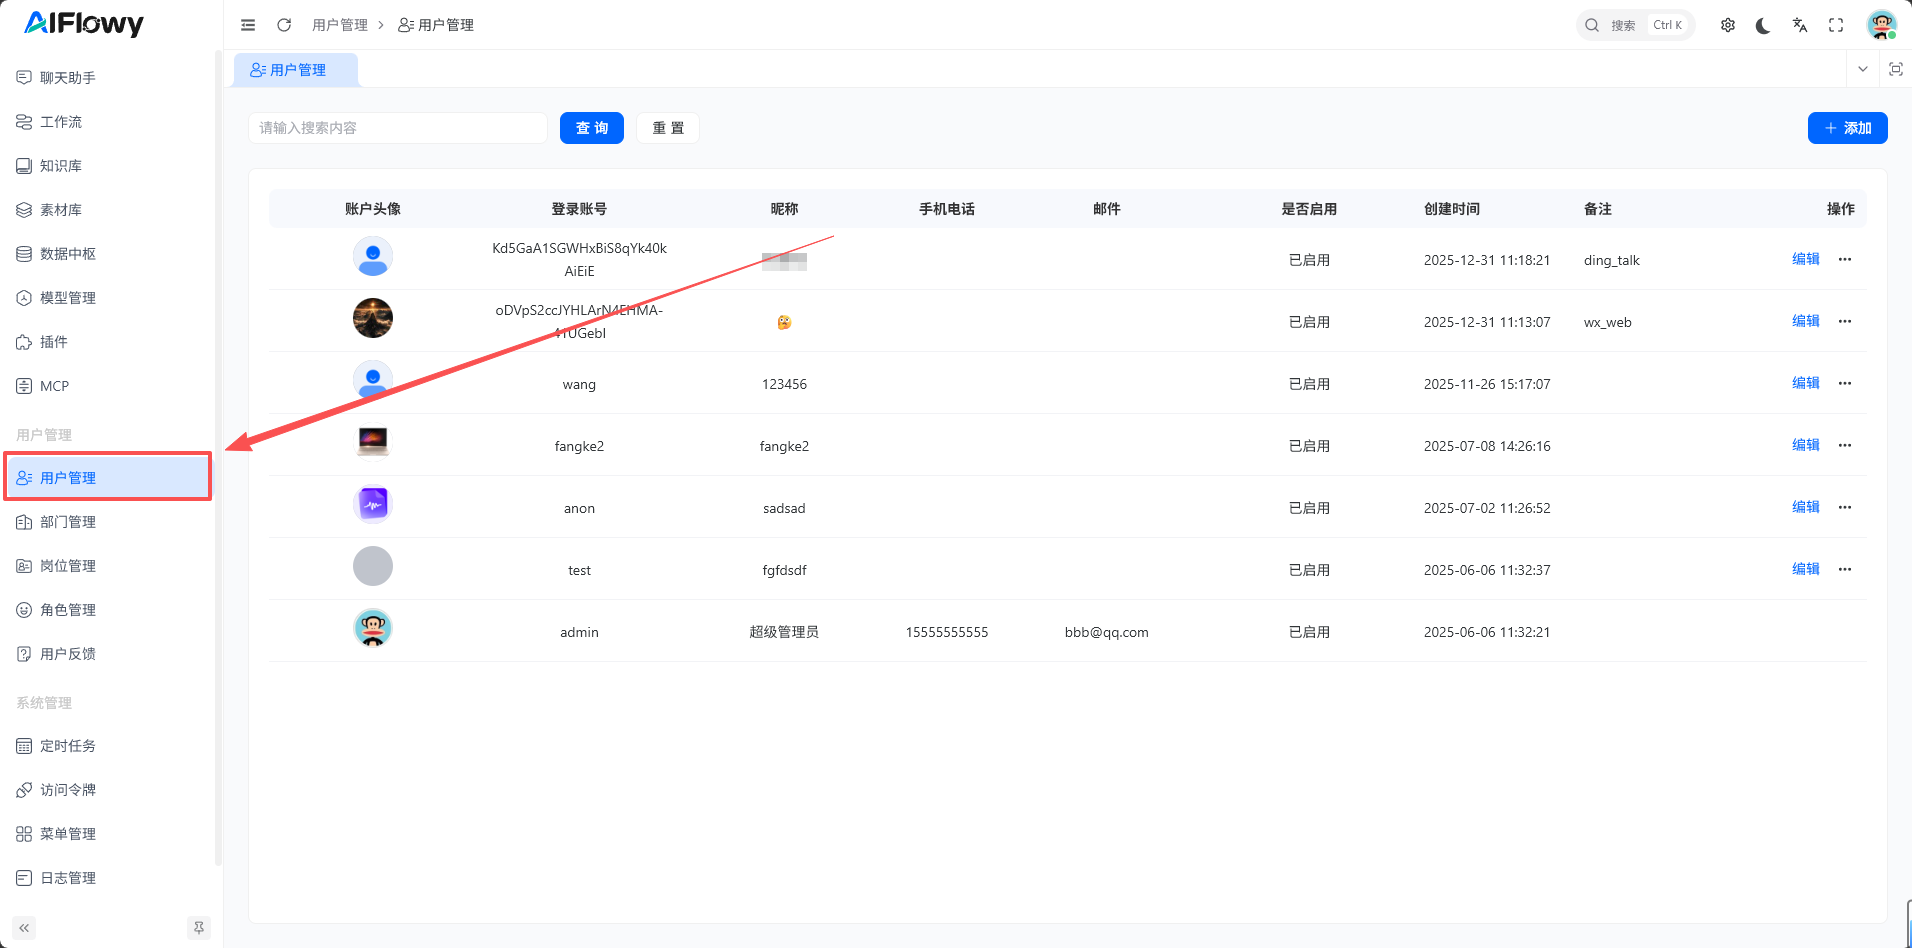Toggle the sidebar pin icon
The width and height of the screenshot is (1912, 948).
coord(199,928)
